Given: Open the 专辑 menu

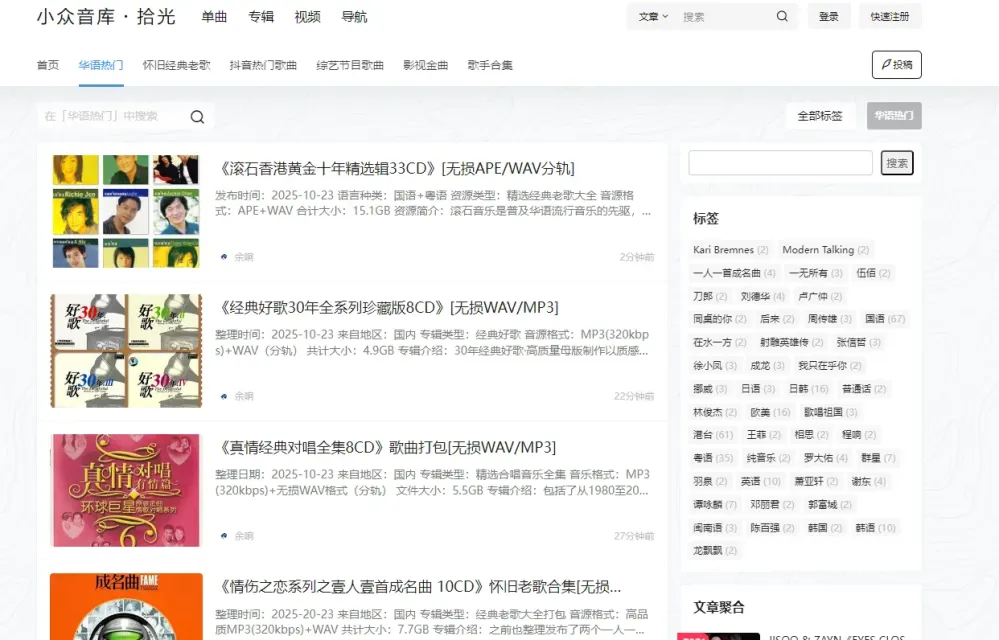Looking at the screenshot, I should coord(261,17).
